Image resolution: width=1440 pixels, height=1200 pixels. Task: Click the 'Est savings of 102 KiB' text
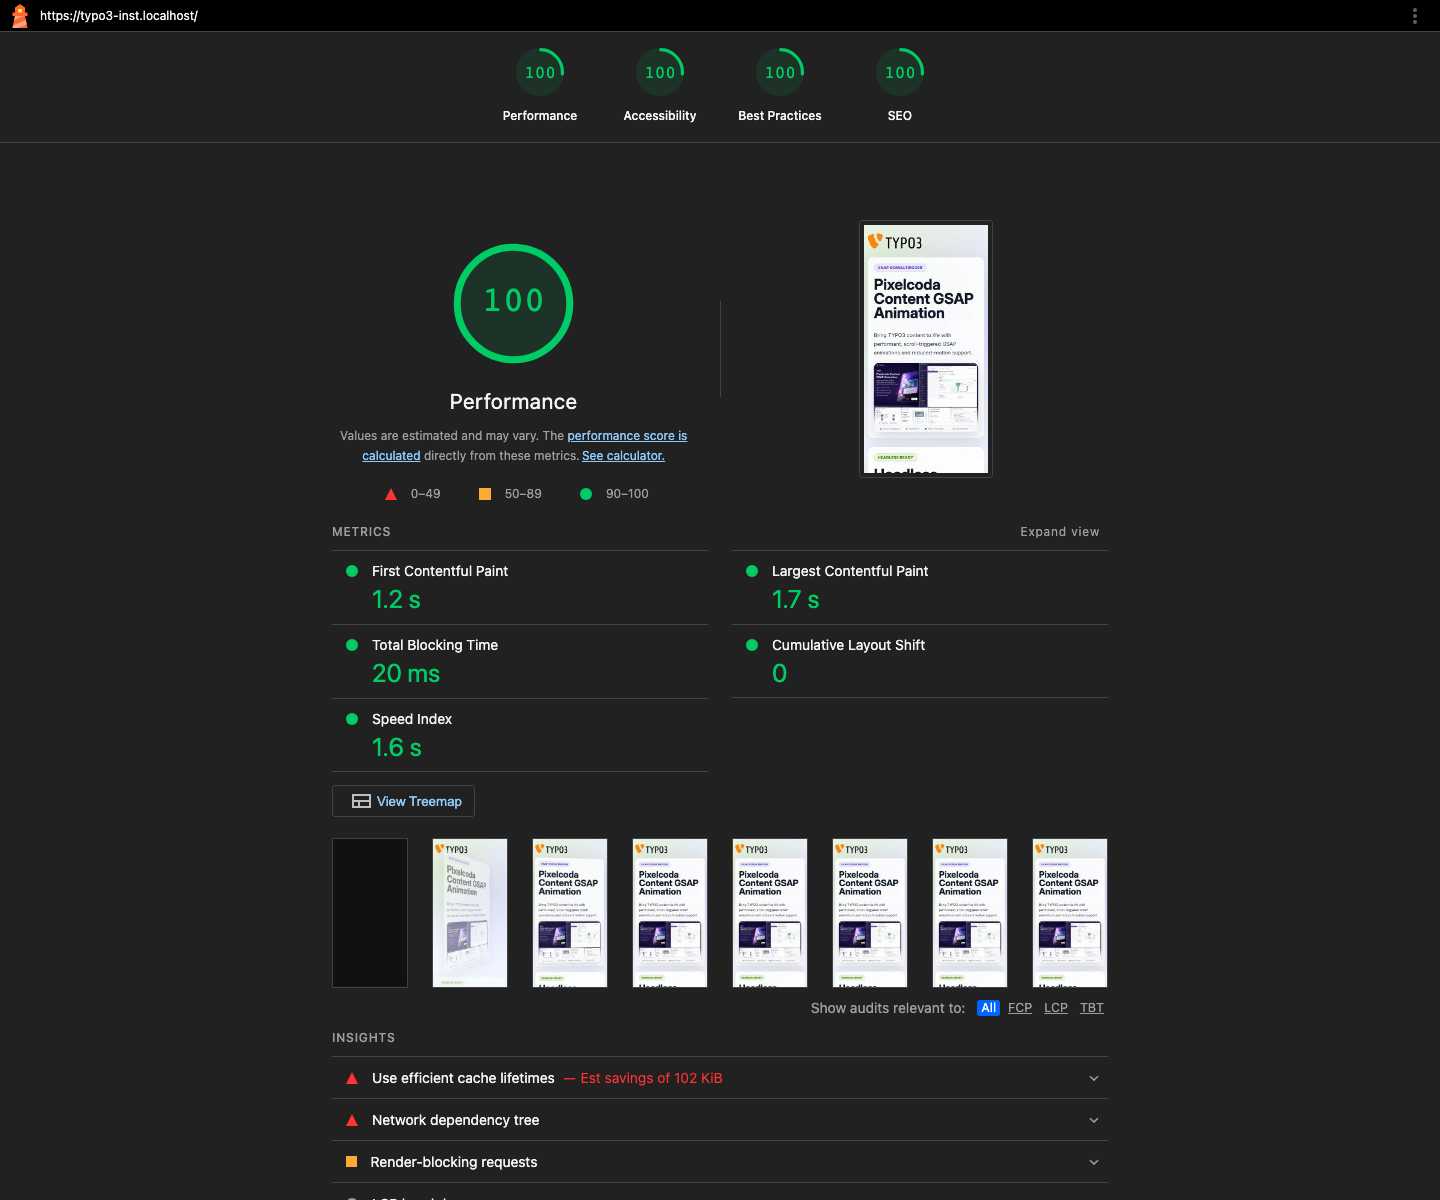(651, 1078)
